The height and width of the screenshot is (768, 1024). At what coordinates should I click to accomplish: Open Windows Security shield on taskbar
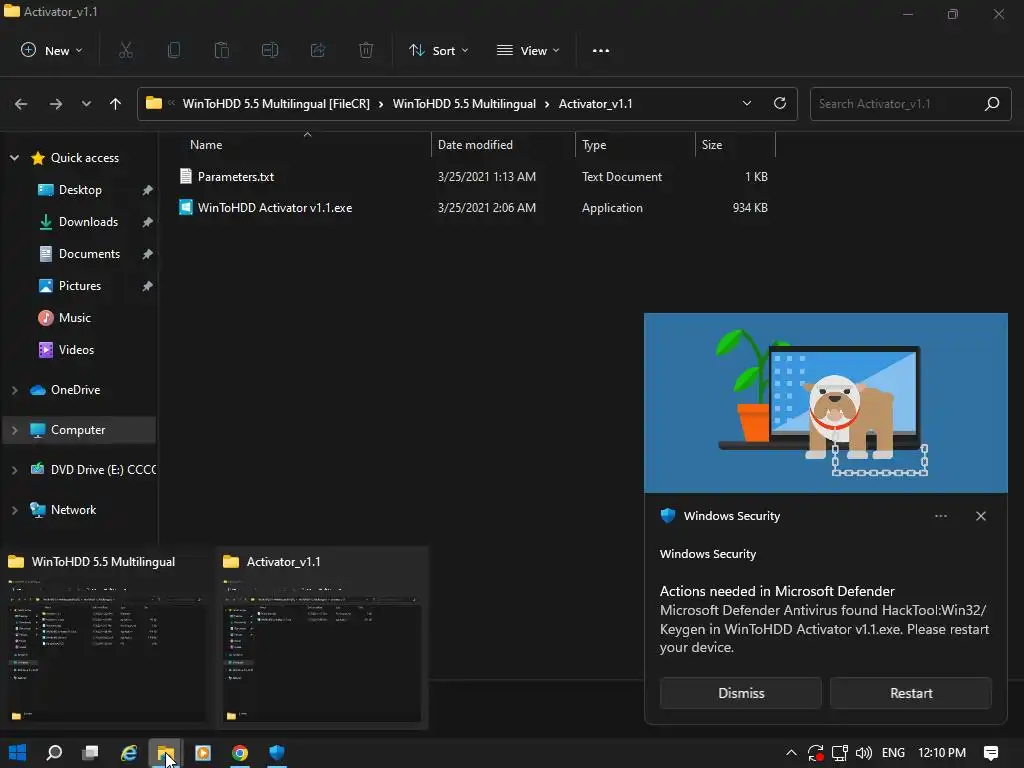(x=277, y=752)
